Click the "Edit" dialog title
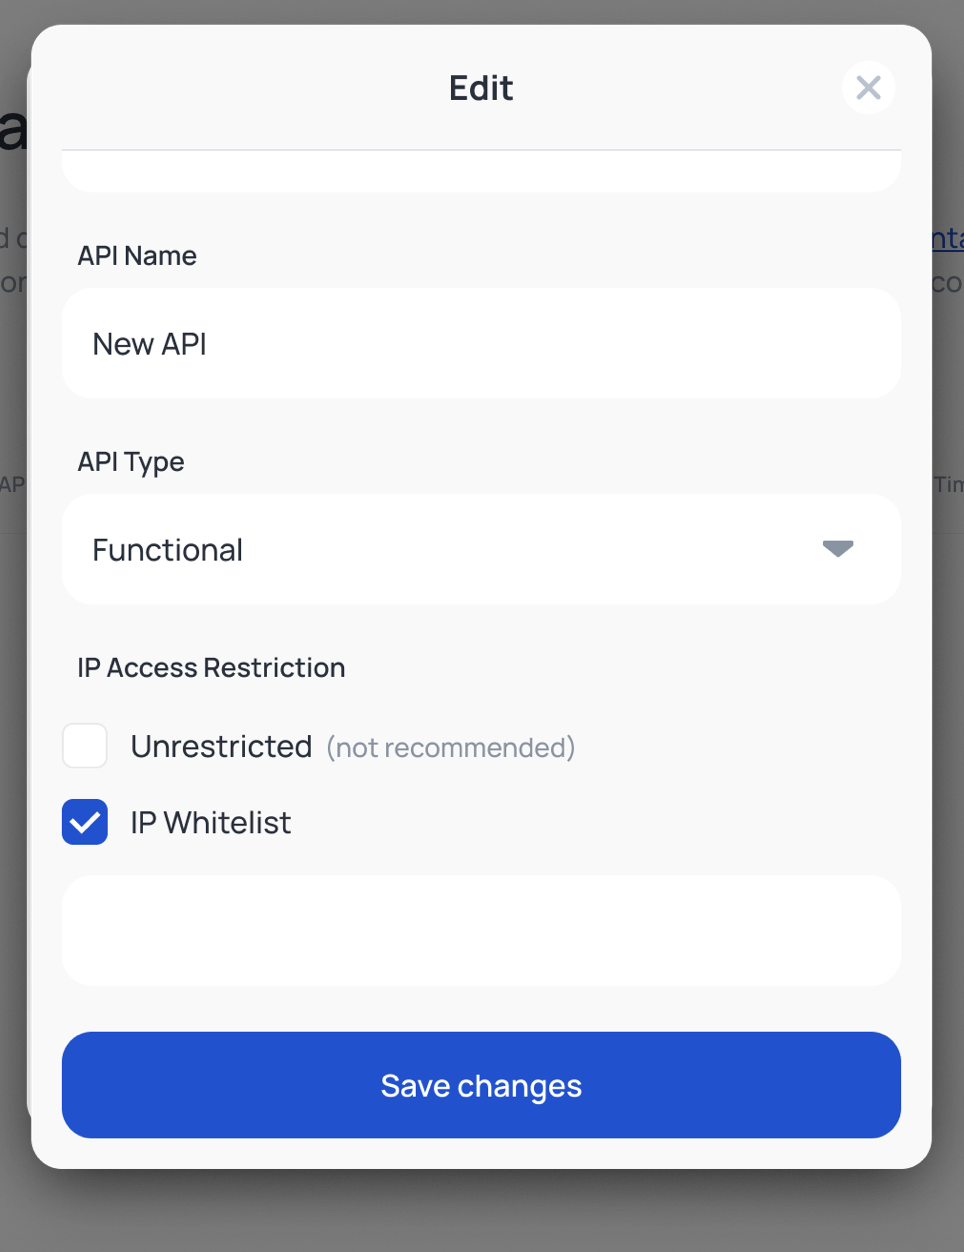 click(x=481, y=88)
